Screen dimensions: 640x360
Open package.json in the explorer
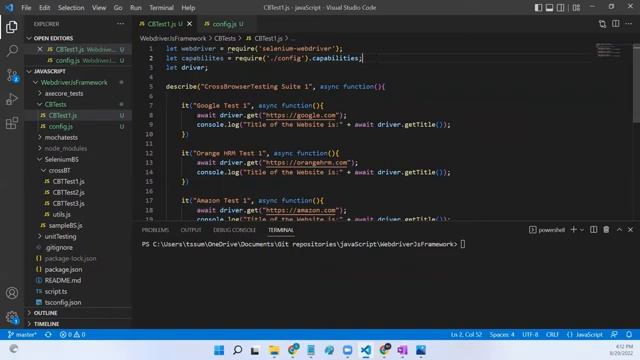click(x=78, y=269)
